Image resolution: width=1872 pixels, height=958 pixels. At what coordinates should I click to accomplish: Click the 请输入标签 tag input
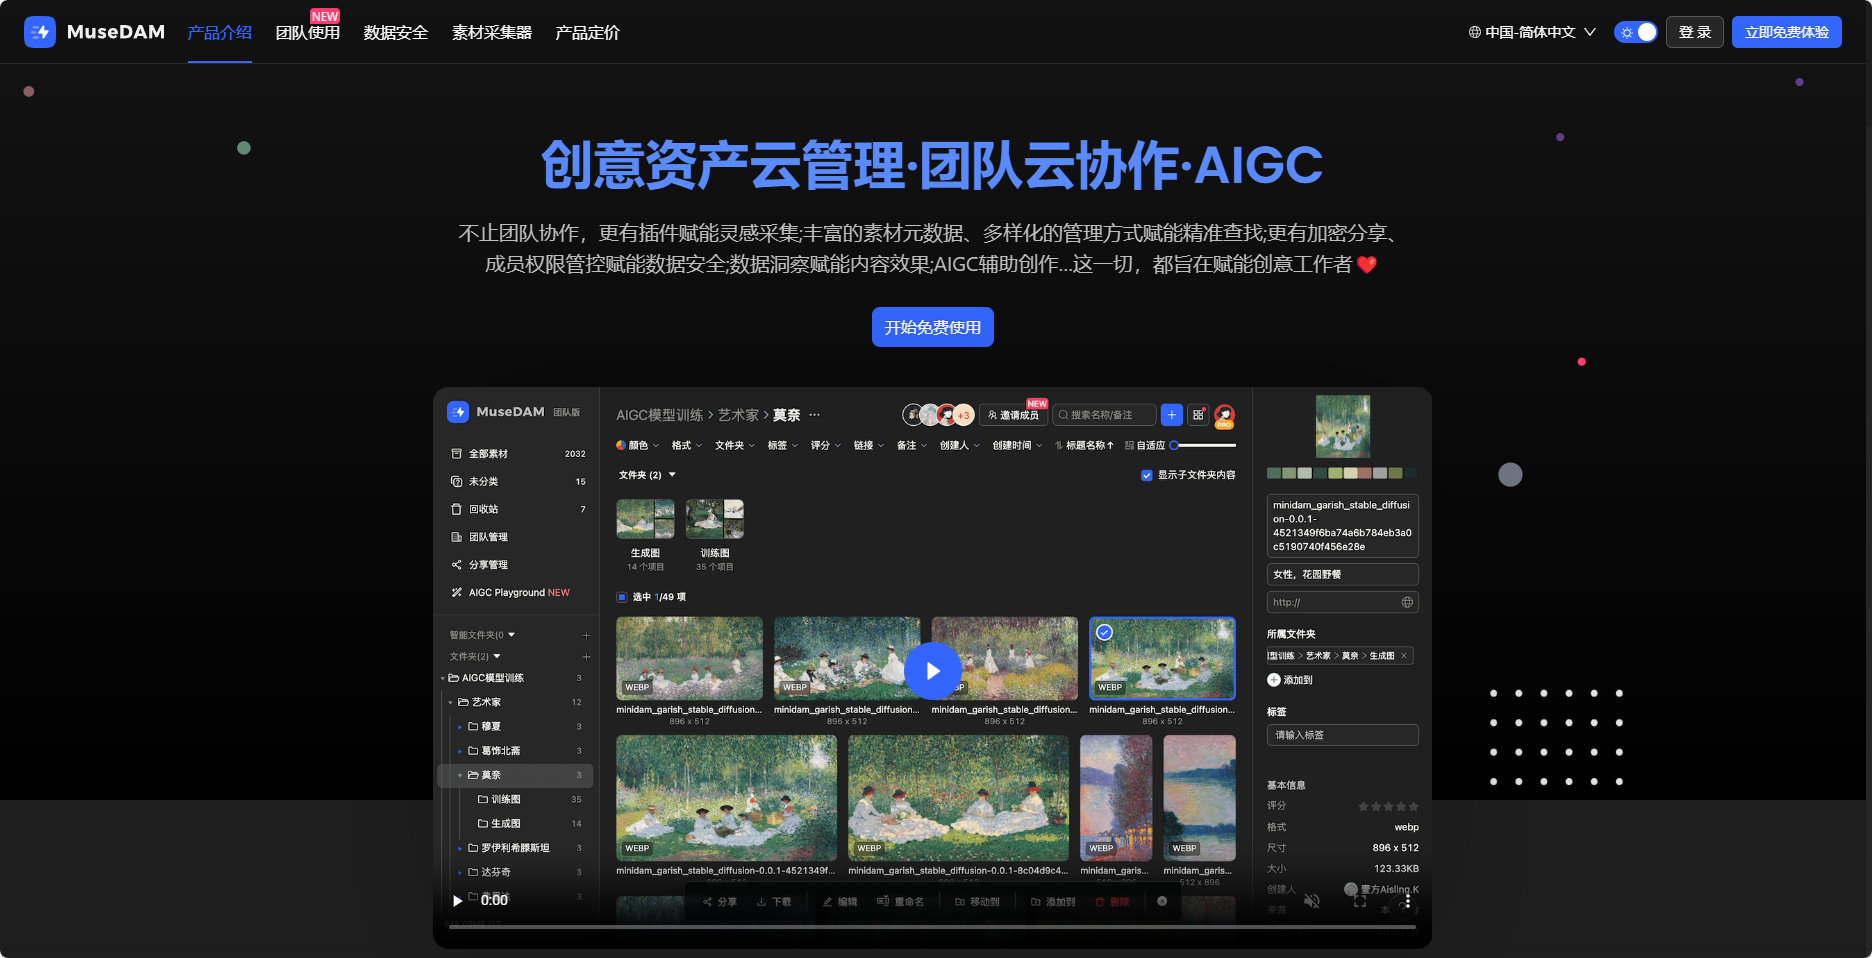click(1343, 735)
